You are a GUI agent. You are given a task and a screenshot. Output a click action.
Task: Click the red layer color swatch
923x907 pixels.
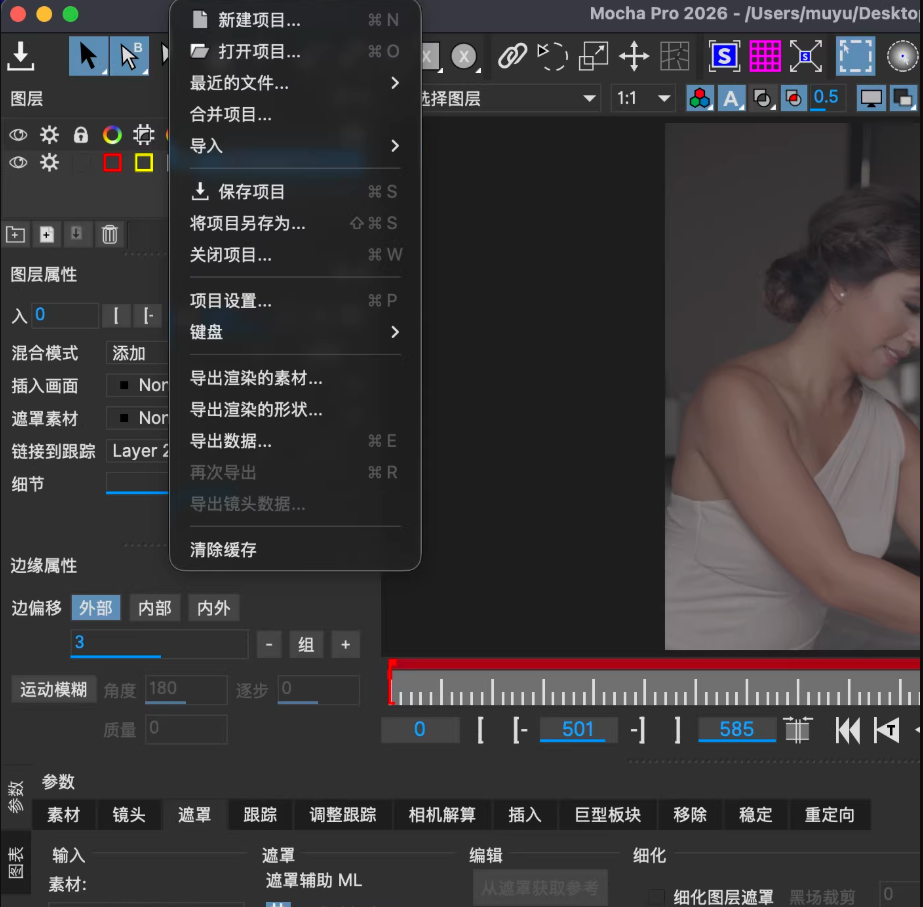(x=112, y=162)
